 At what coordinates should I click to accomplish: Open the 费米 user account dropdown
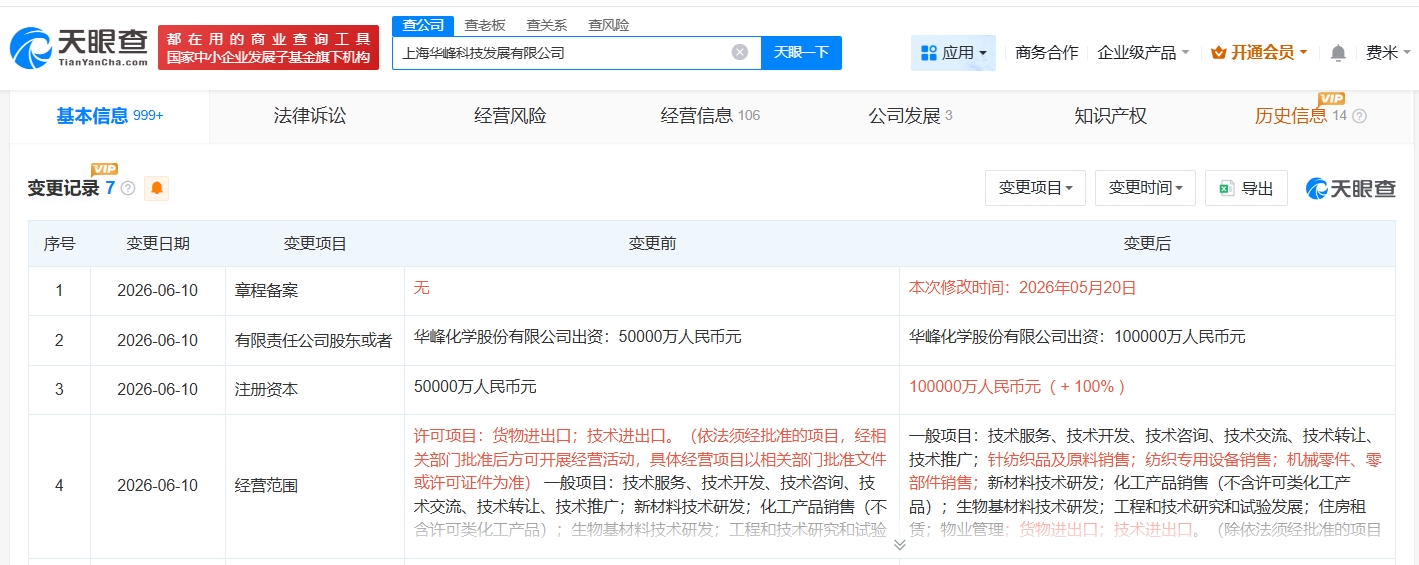click(x=1388, y=53)
